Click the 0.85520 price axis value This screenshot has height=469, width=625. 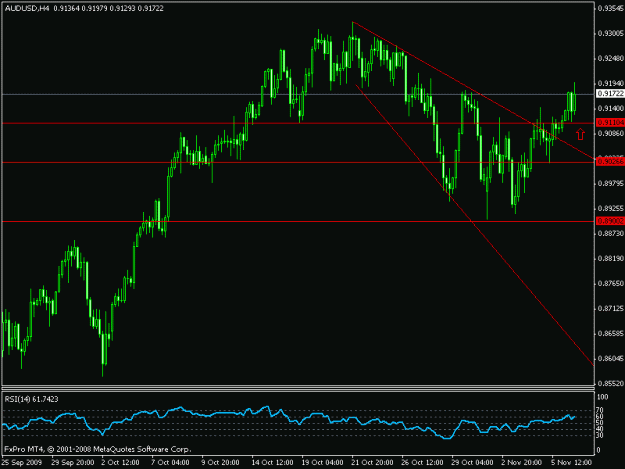pyautogui.click(x=610, y=384)
